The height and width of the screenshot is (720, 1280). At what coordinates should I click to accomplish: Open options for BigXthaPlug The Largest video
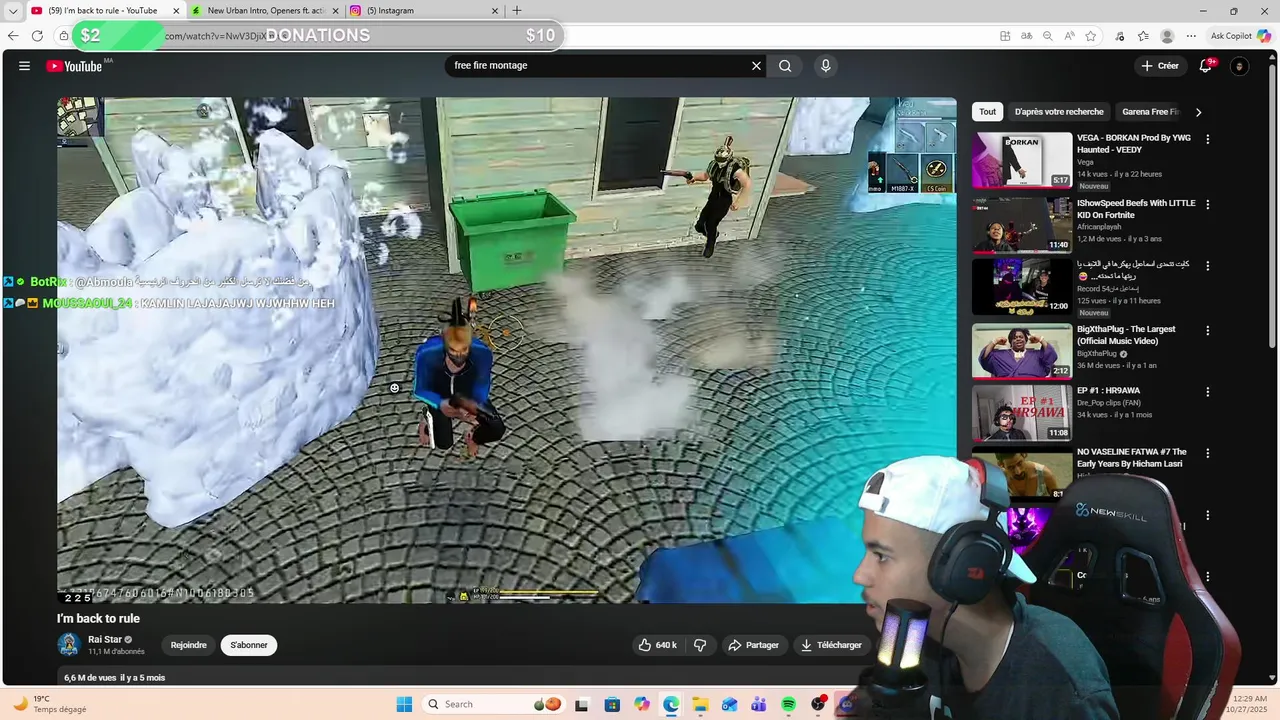click(x=1208, y=330)
